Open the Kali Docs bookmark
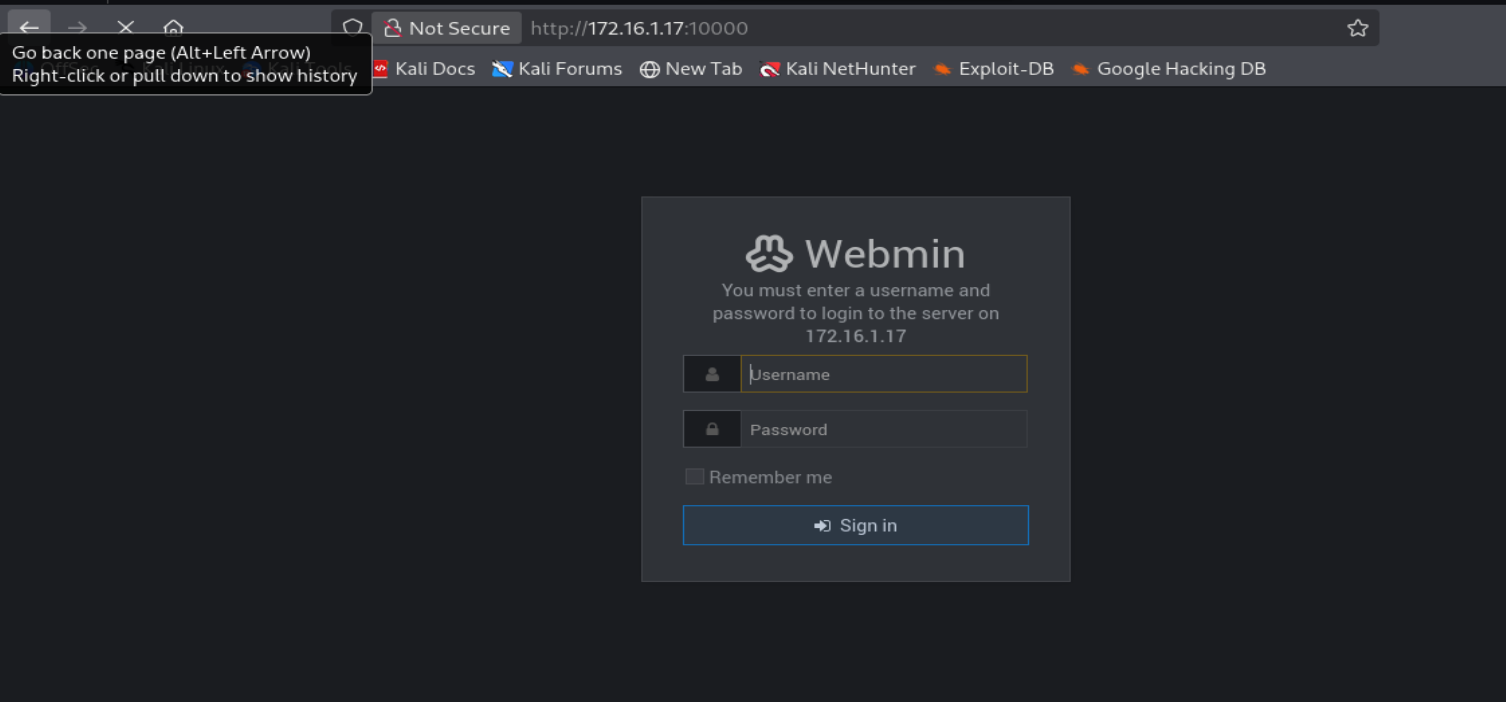Viewport: 1506px width, 702px height. click(423, 69)
